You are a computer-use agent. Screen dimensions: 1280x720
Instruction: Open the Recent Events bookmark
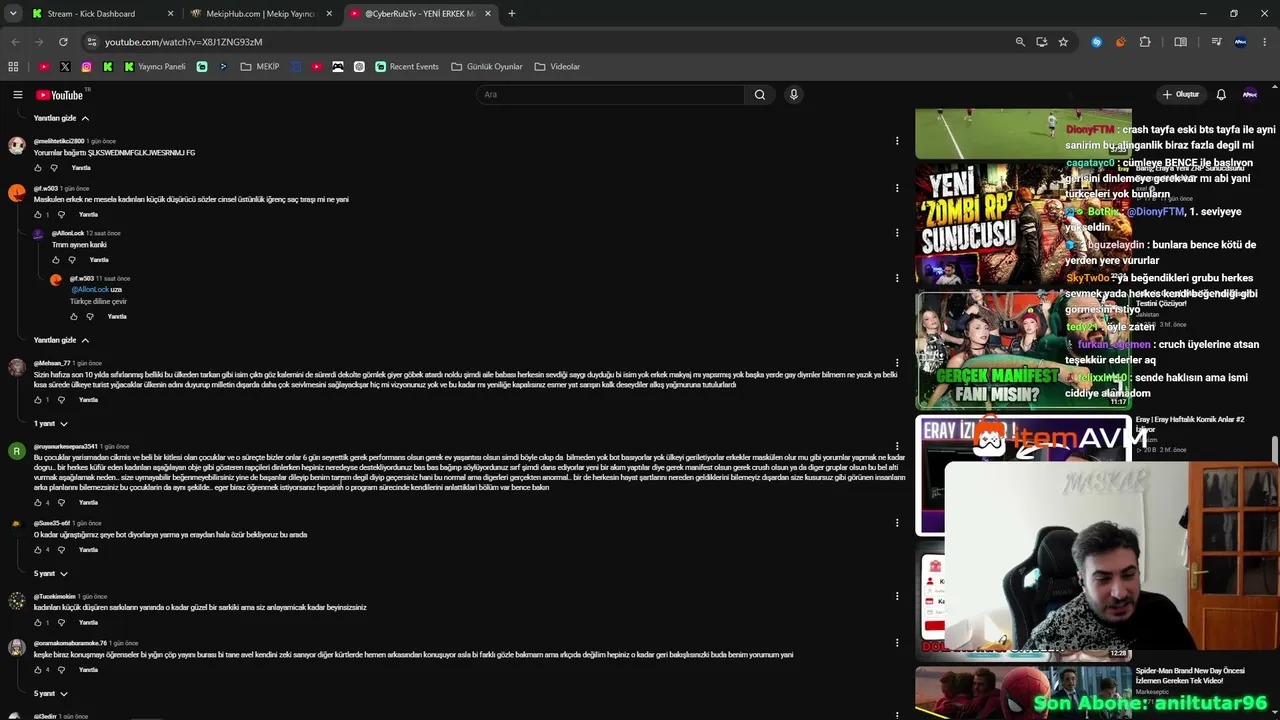click(407, 67)
